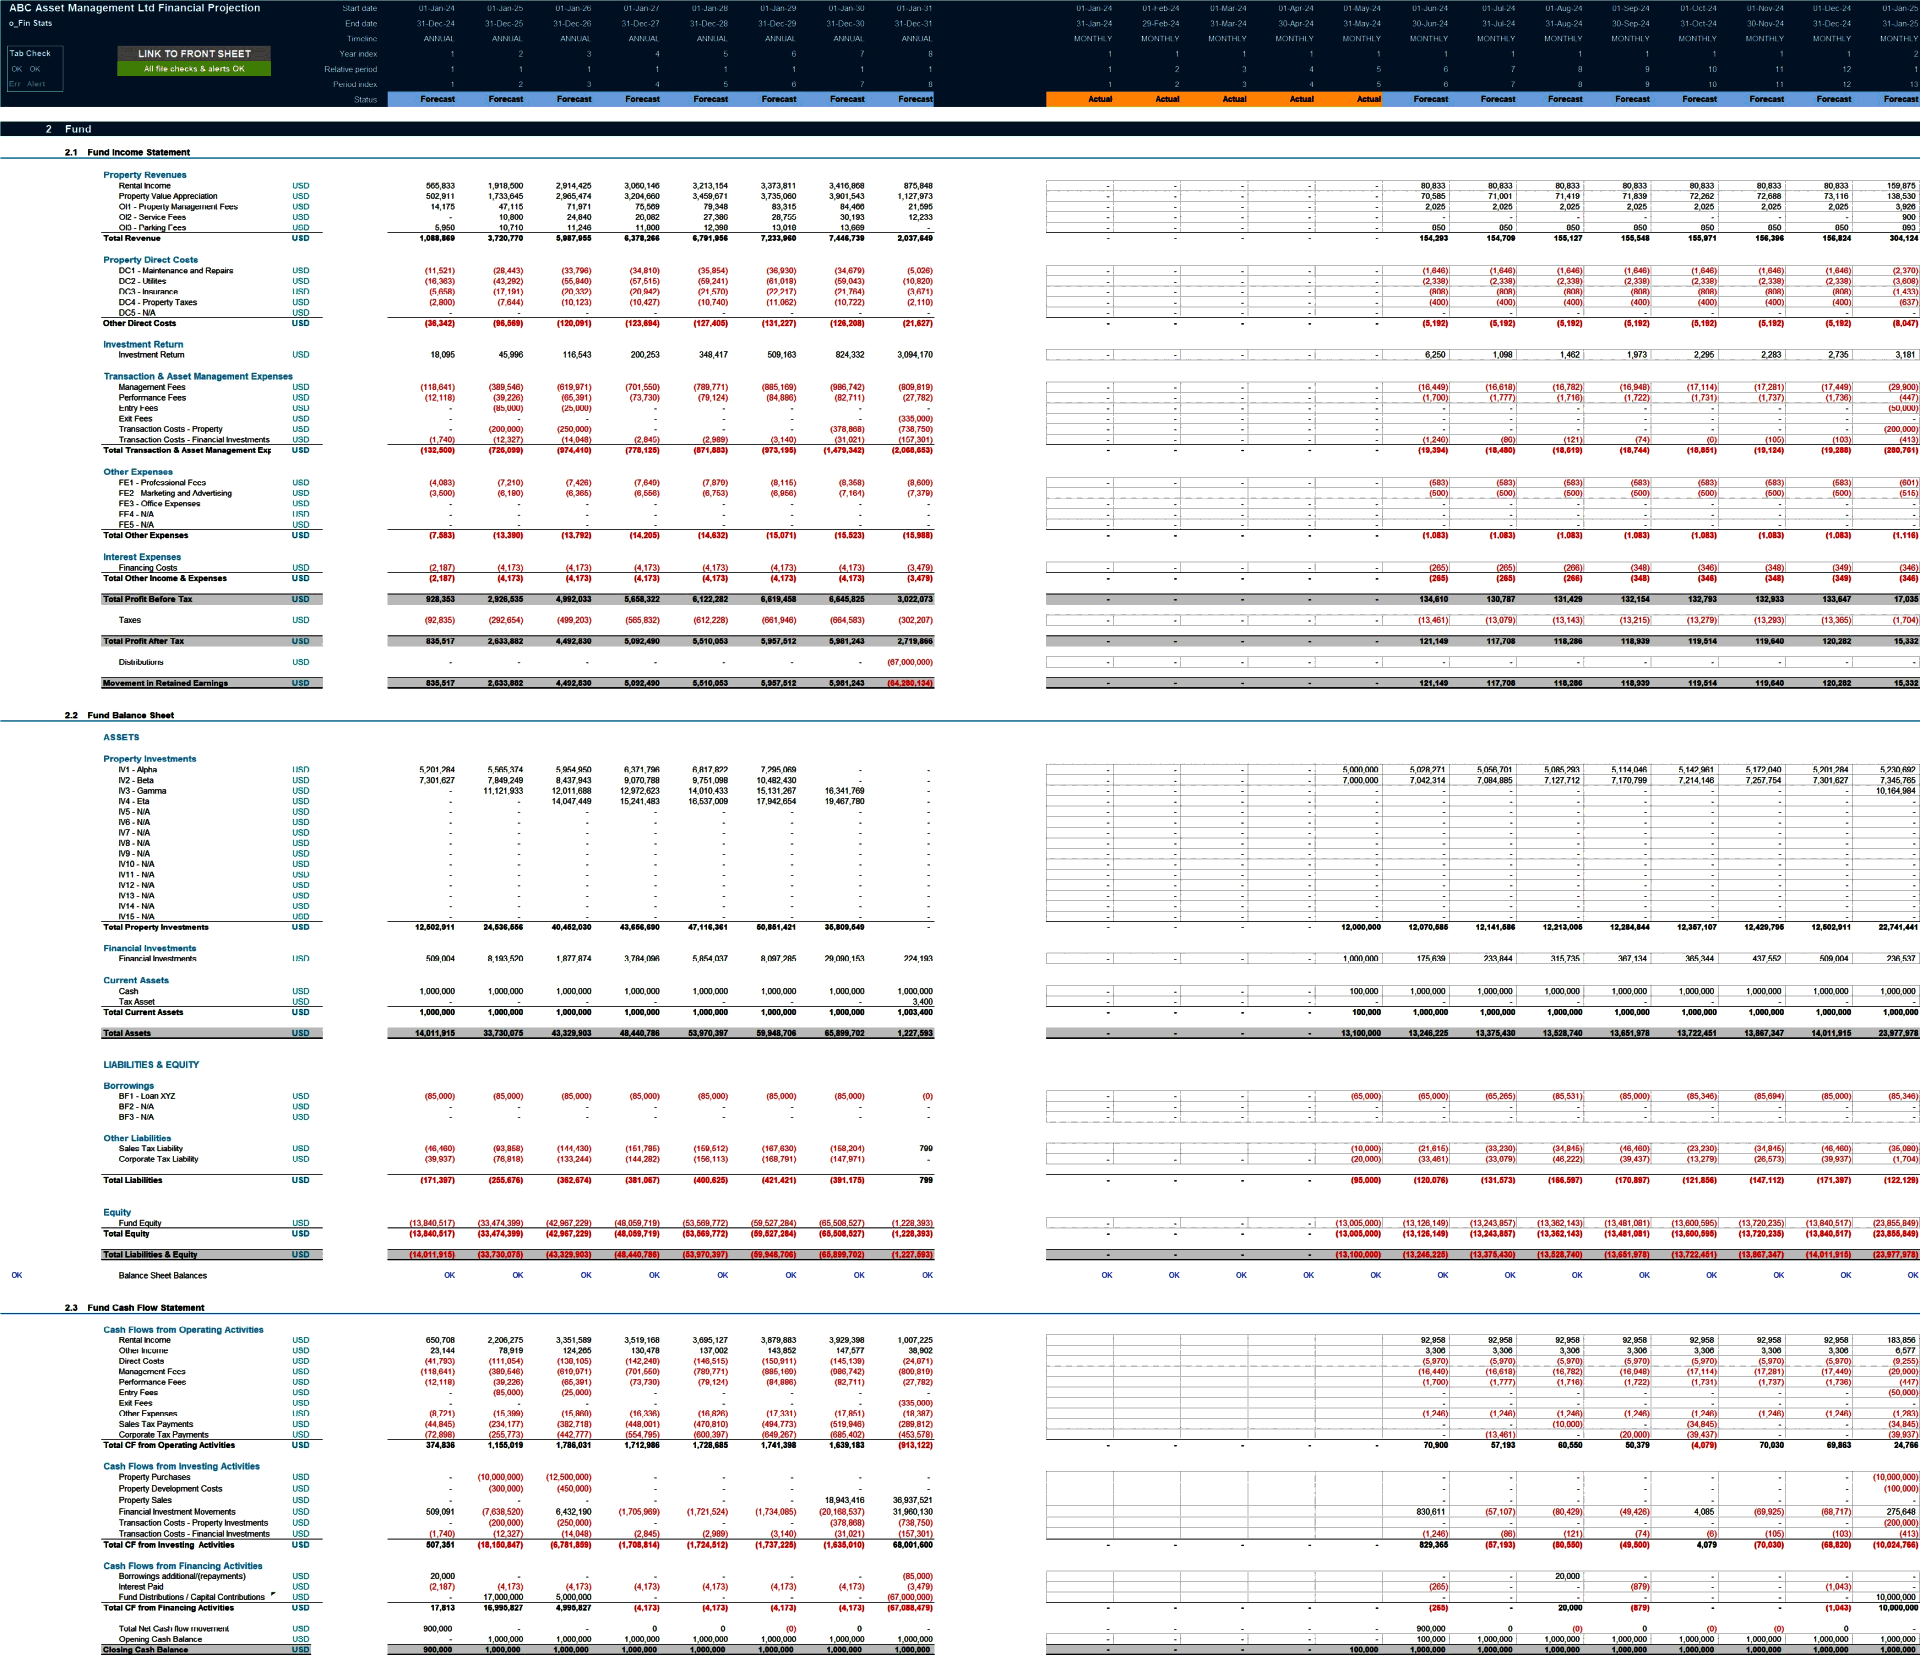Select the 'DC4 - Property Taxes' row label

click(x=158, y=302)
